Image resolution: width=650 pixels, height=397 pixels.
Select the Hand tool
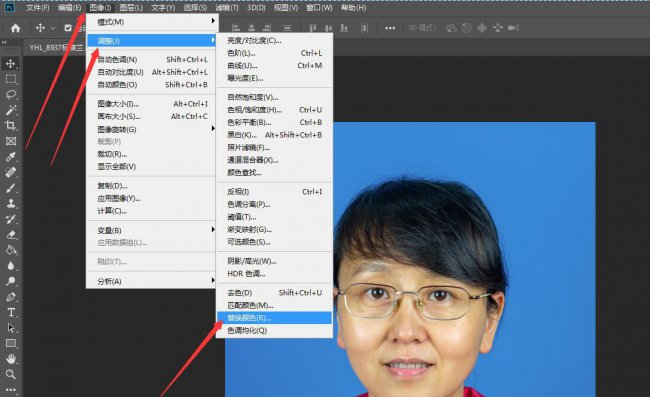[11, 359]
